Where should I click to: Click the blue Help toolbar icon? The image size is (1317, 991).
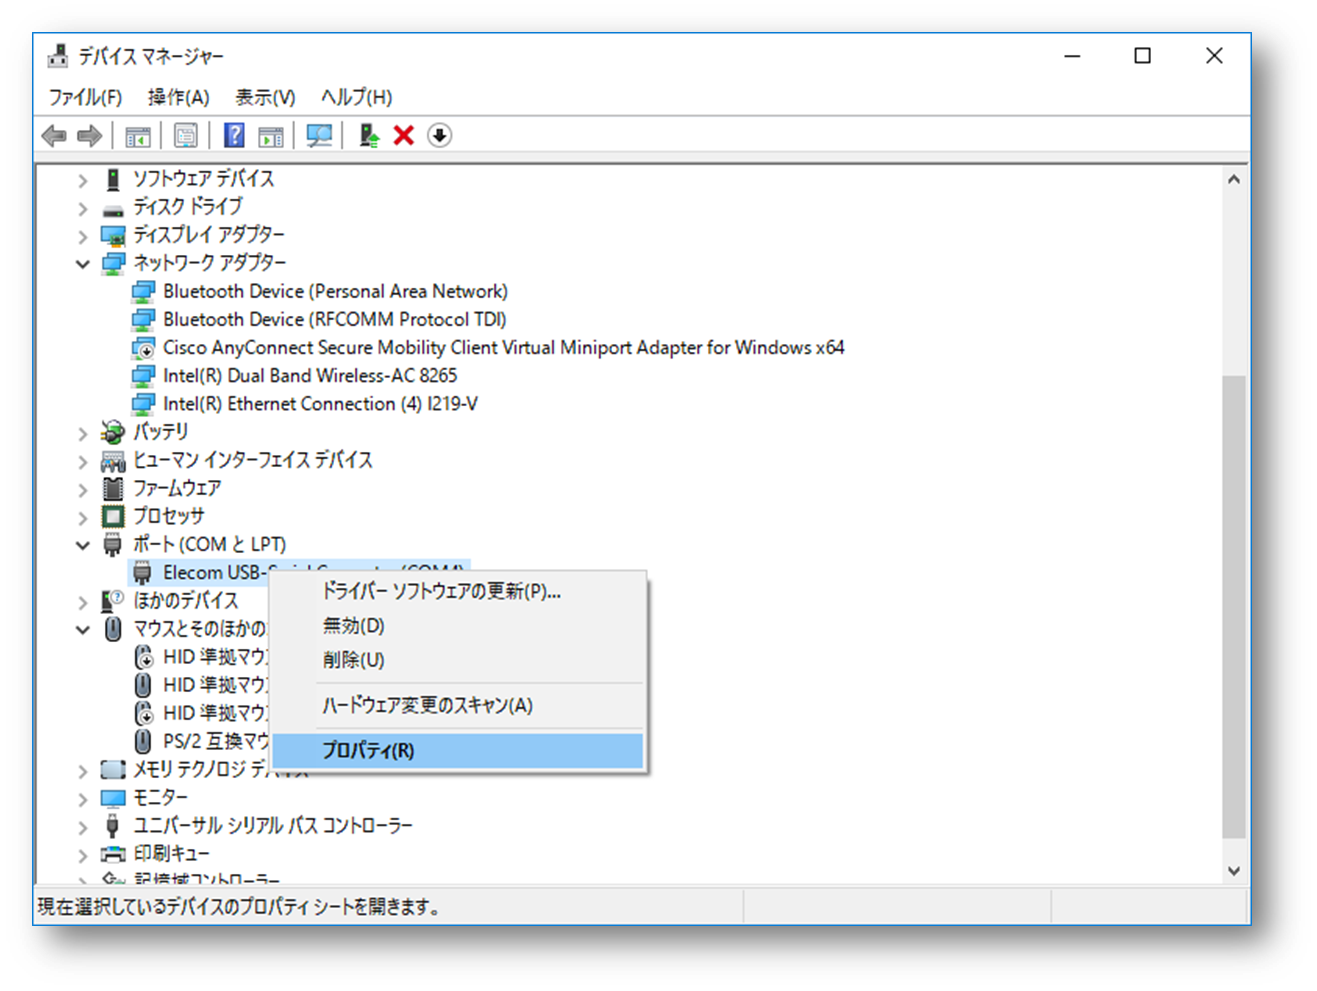click(x=234, y=135)
